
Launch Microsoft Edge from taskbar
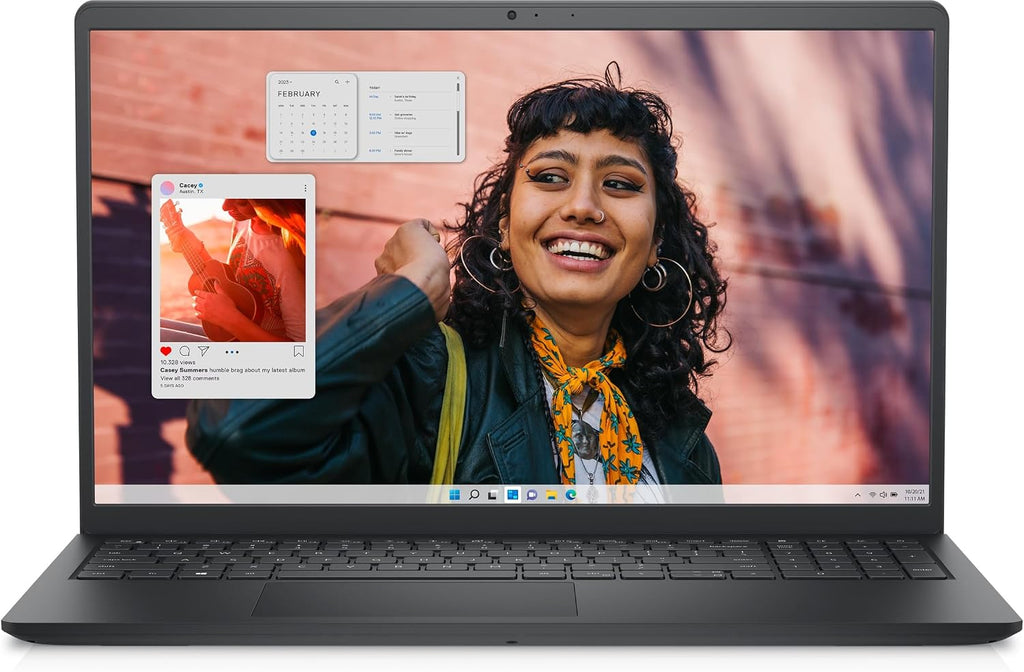coord(571,495)
